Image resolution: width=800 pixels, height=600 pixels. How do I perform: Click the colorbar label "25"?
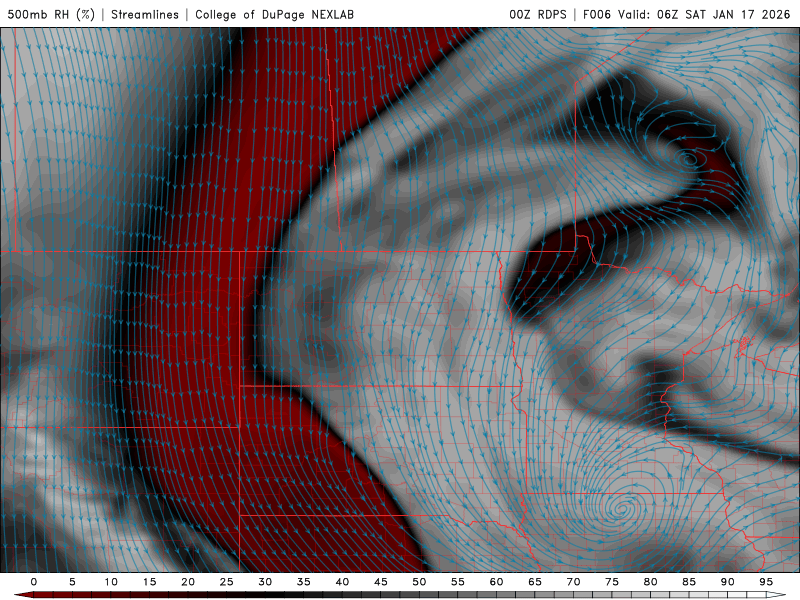click(227, 582)
